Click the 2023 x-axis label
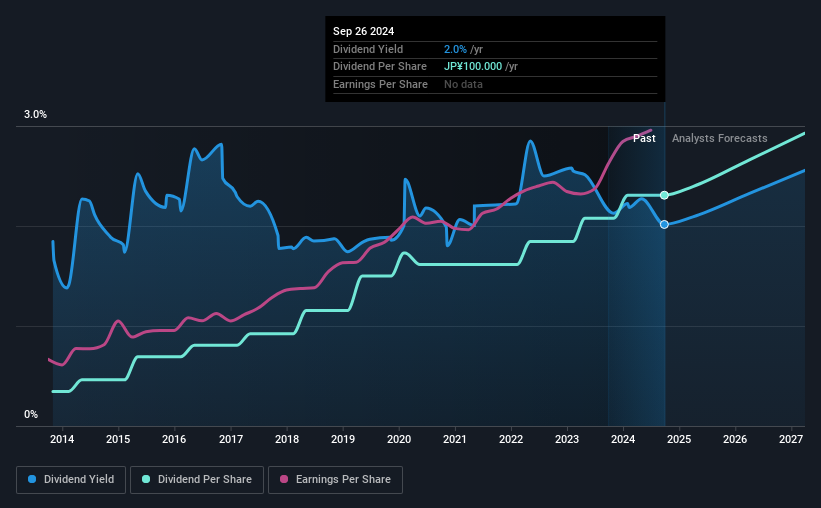The height and width of the screenshot is (508, 821). pyautogui.click(x=567, y=439)
